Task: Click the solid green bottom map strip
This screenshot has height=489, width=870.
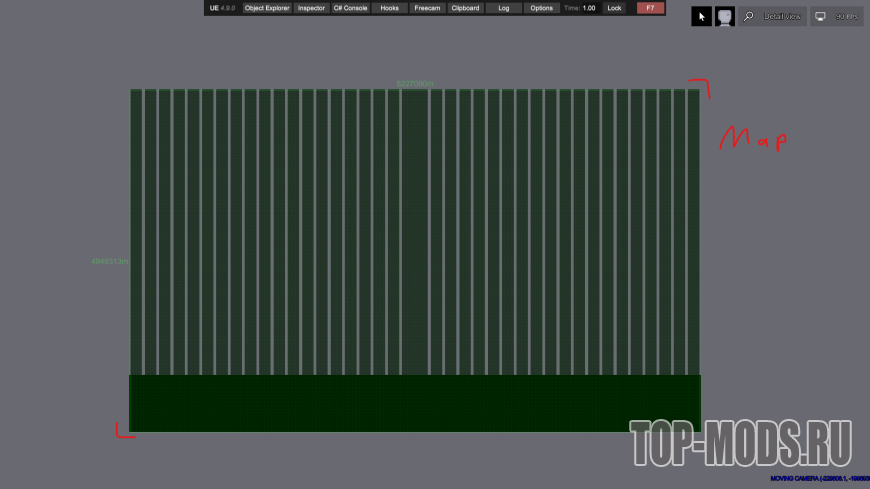Action: tap(415, 403)
